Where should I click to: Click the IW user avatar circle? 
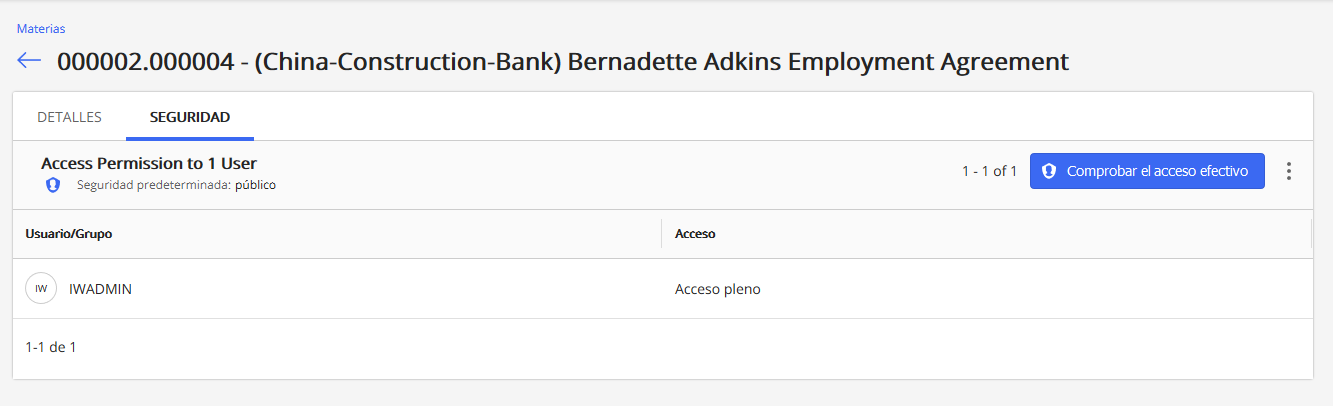pos(41,289)
